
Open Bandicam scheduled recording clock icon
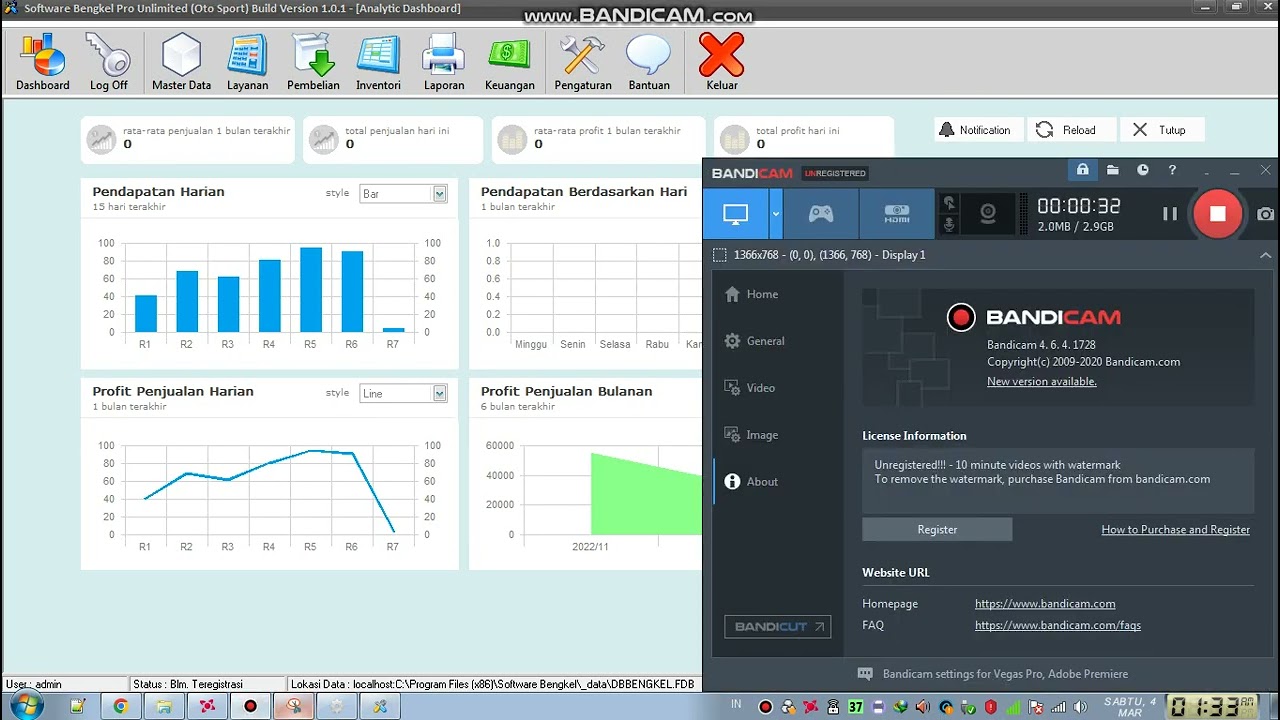1143,170
